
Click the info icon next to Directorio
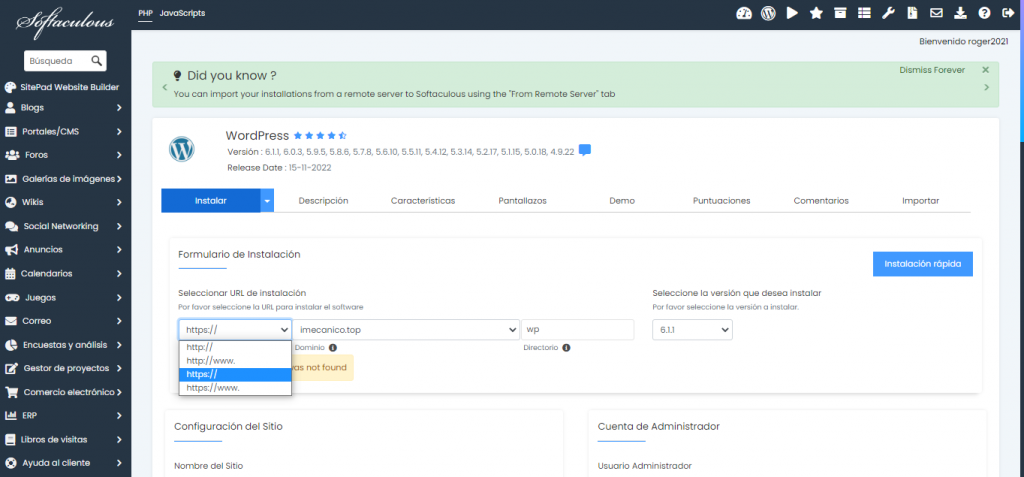pos(566,348)
